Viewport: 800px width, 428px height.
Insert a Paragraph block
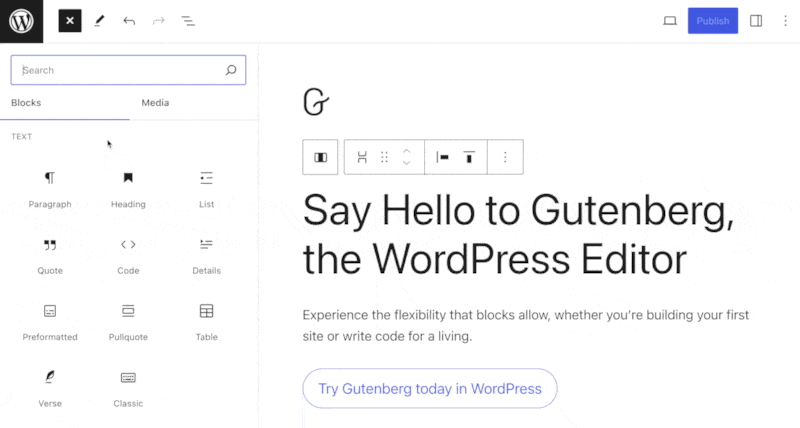(50, 188)
